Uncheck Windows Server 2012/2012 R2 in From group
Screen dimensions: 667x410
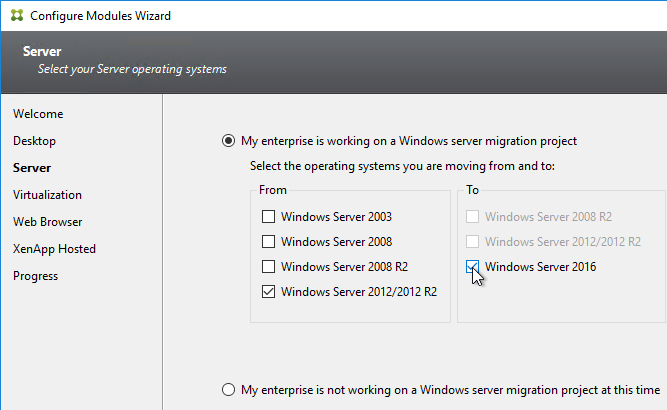click(x=268, y=292)
